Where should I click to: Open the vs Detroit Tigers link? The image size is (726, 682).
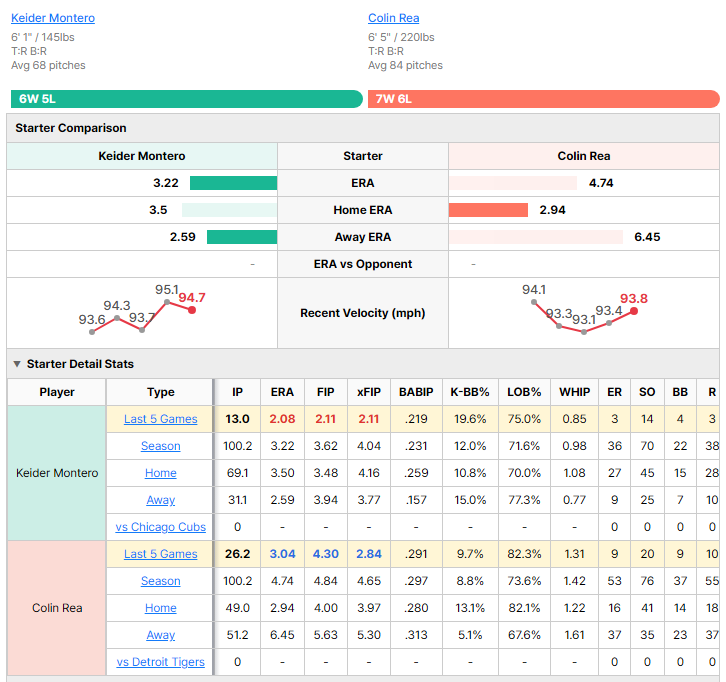coord(160,662)
